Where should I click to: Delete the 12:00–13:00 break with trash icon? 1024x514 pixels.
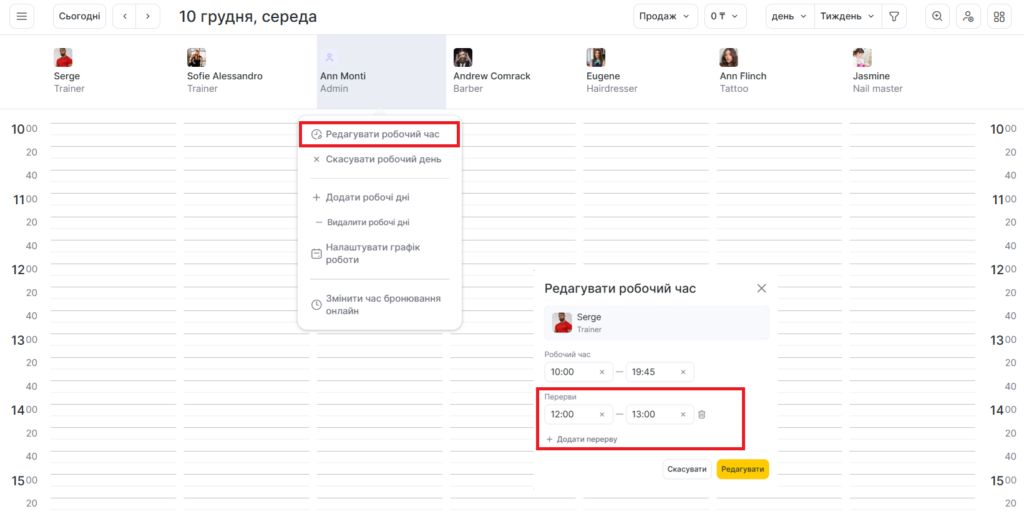[702, 414]
